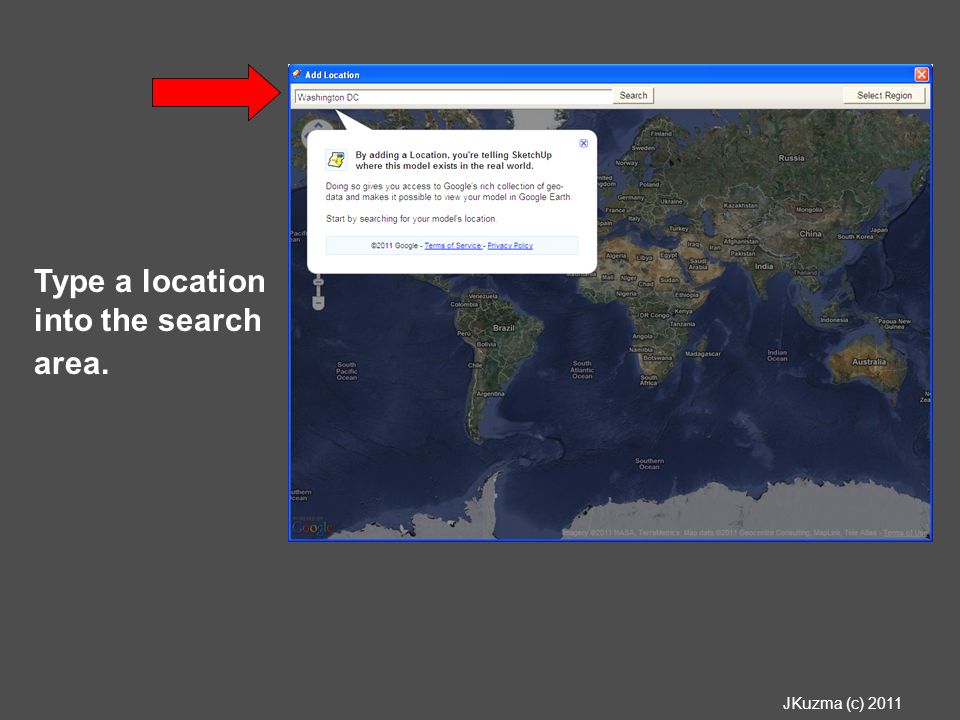Image resolution: width=960 pixels, height=720 pixels.
Task: Open the Terms of Use map link
Action: coord(906,533)
